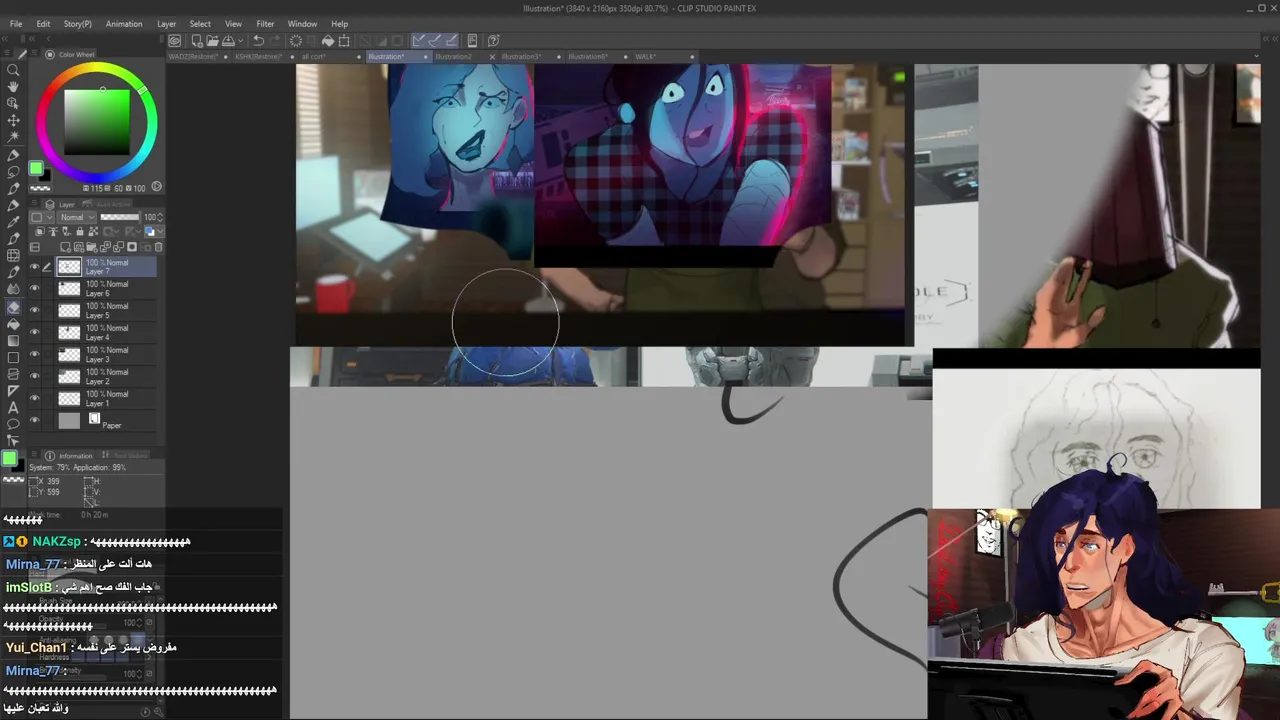This screenshot has width=1280, height=720.
Task: Click the New file toolbar icon
Action: pos(197,41)
